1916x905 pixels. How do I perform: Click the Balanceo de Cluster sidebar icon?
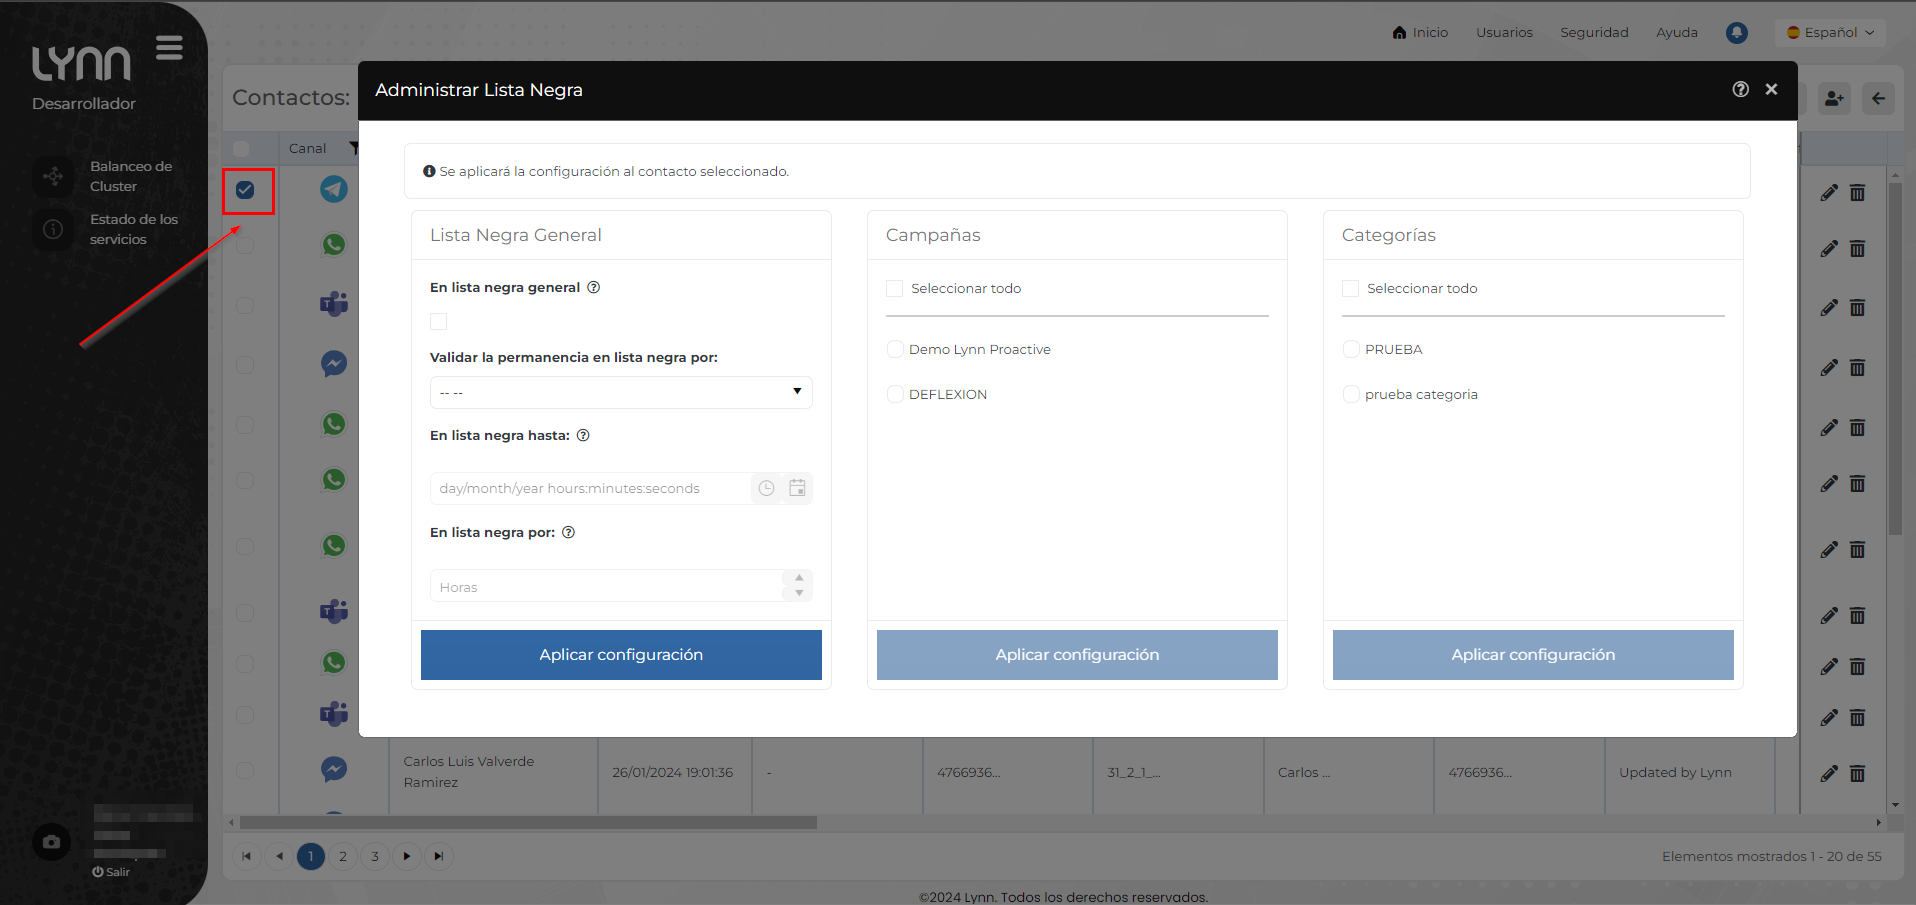53,176
